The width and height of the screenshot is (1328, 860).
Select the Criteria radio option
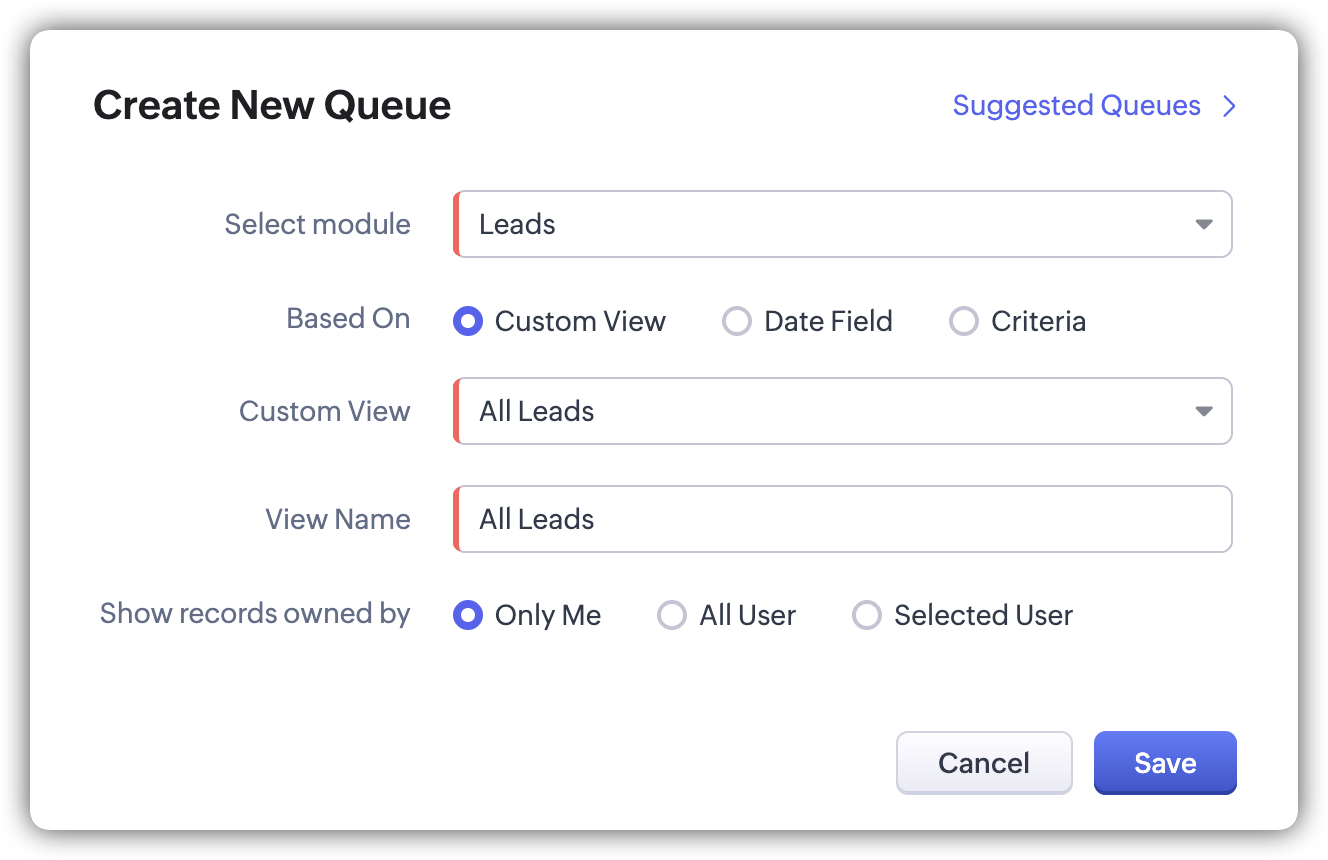click(964, 321)
